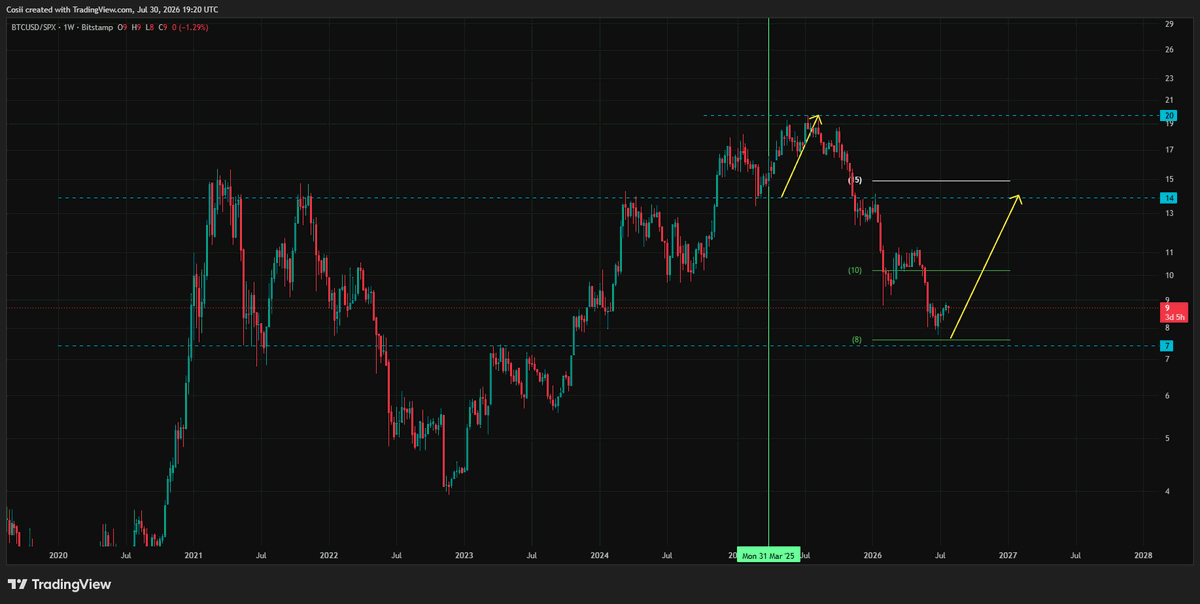Click the 5 value on the price axis
Viewport: 1200px width, 604px height.
tap(1167, 438)
